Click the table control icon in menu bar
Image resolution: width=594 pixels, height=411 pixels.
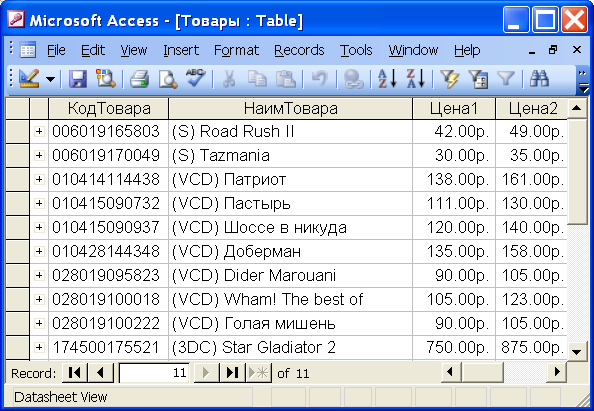pyautogui.click(x=28, y=50)
